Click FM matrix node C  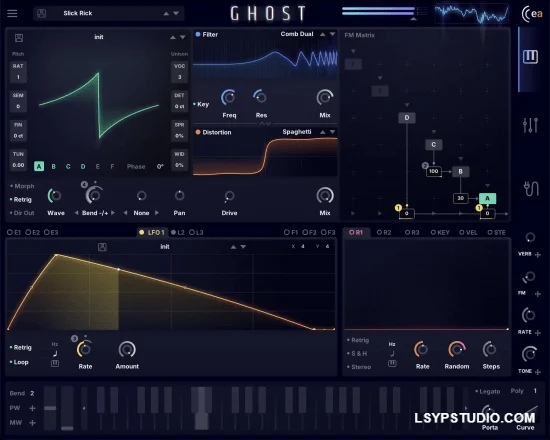coord(434,145)
